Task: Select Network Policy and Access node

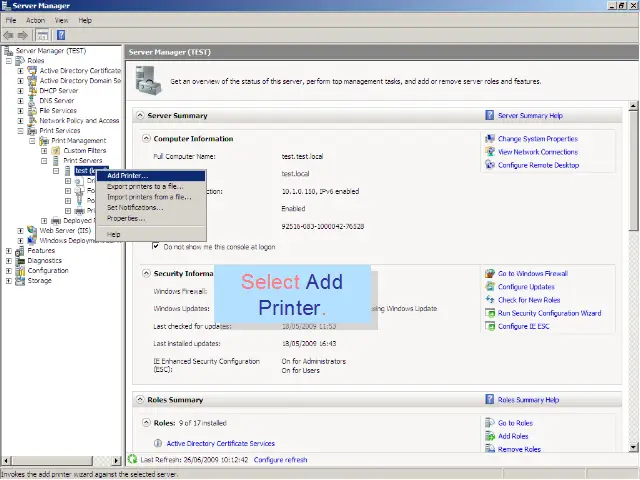Action: (x=79, y=121)
